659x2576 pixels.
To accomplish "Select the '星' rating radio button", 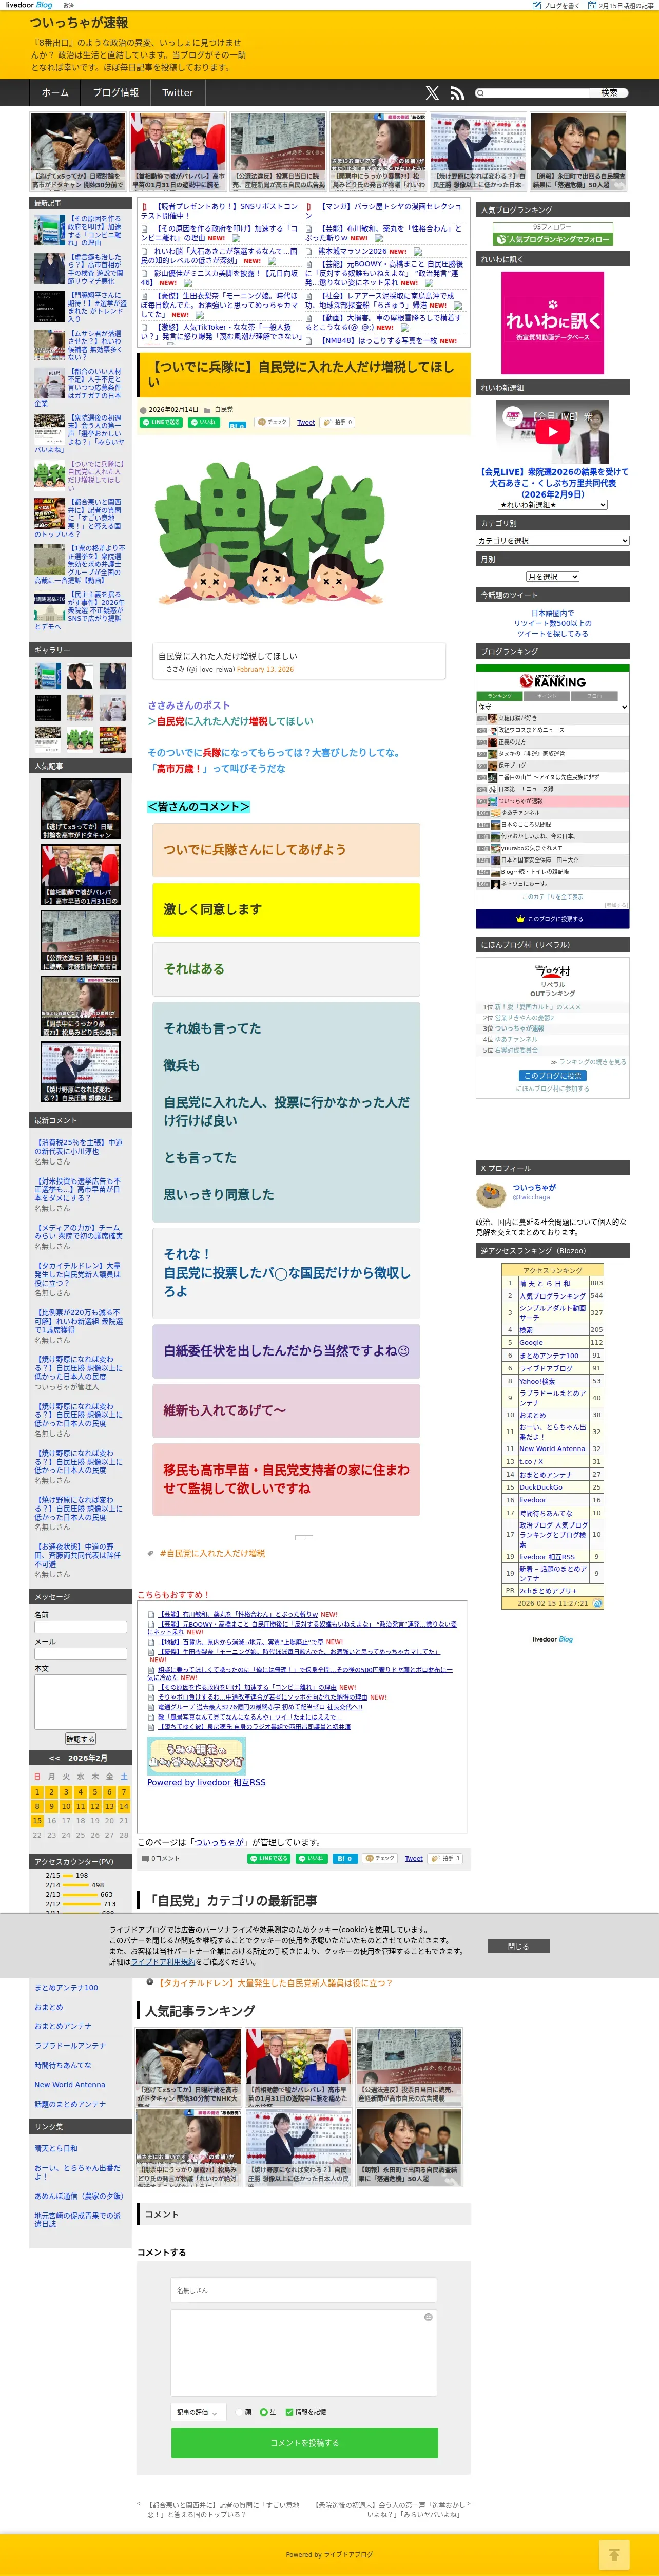I will coord(263,2412).
